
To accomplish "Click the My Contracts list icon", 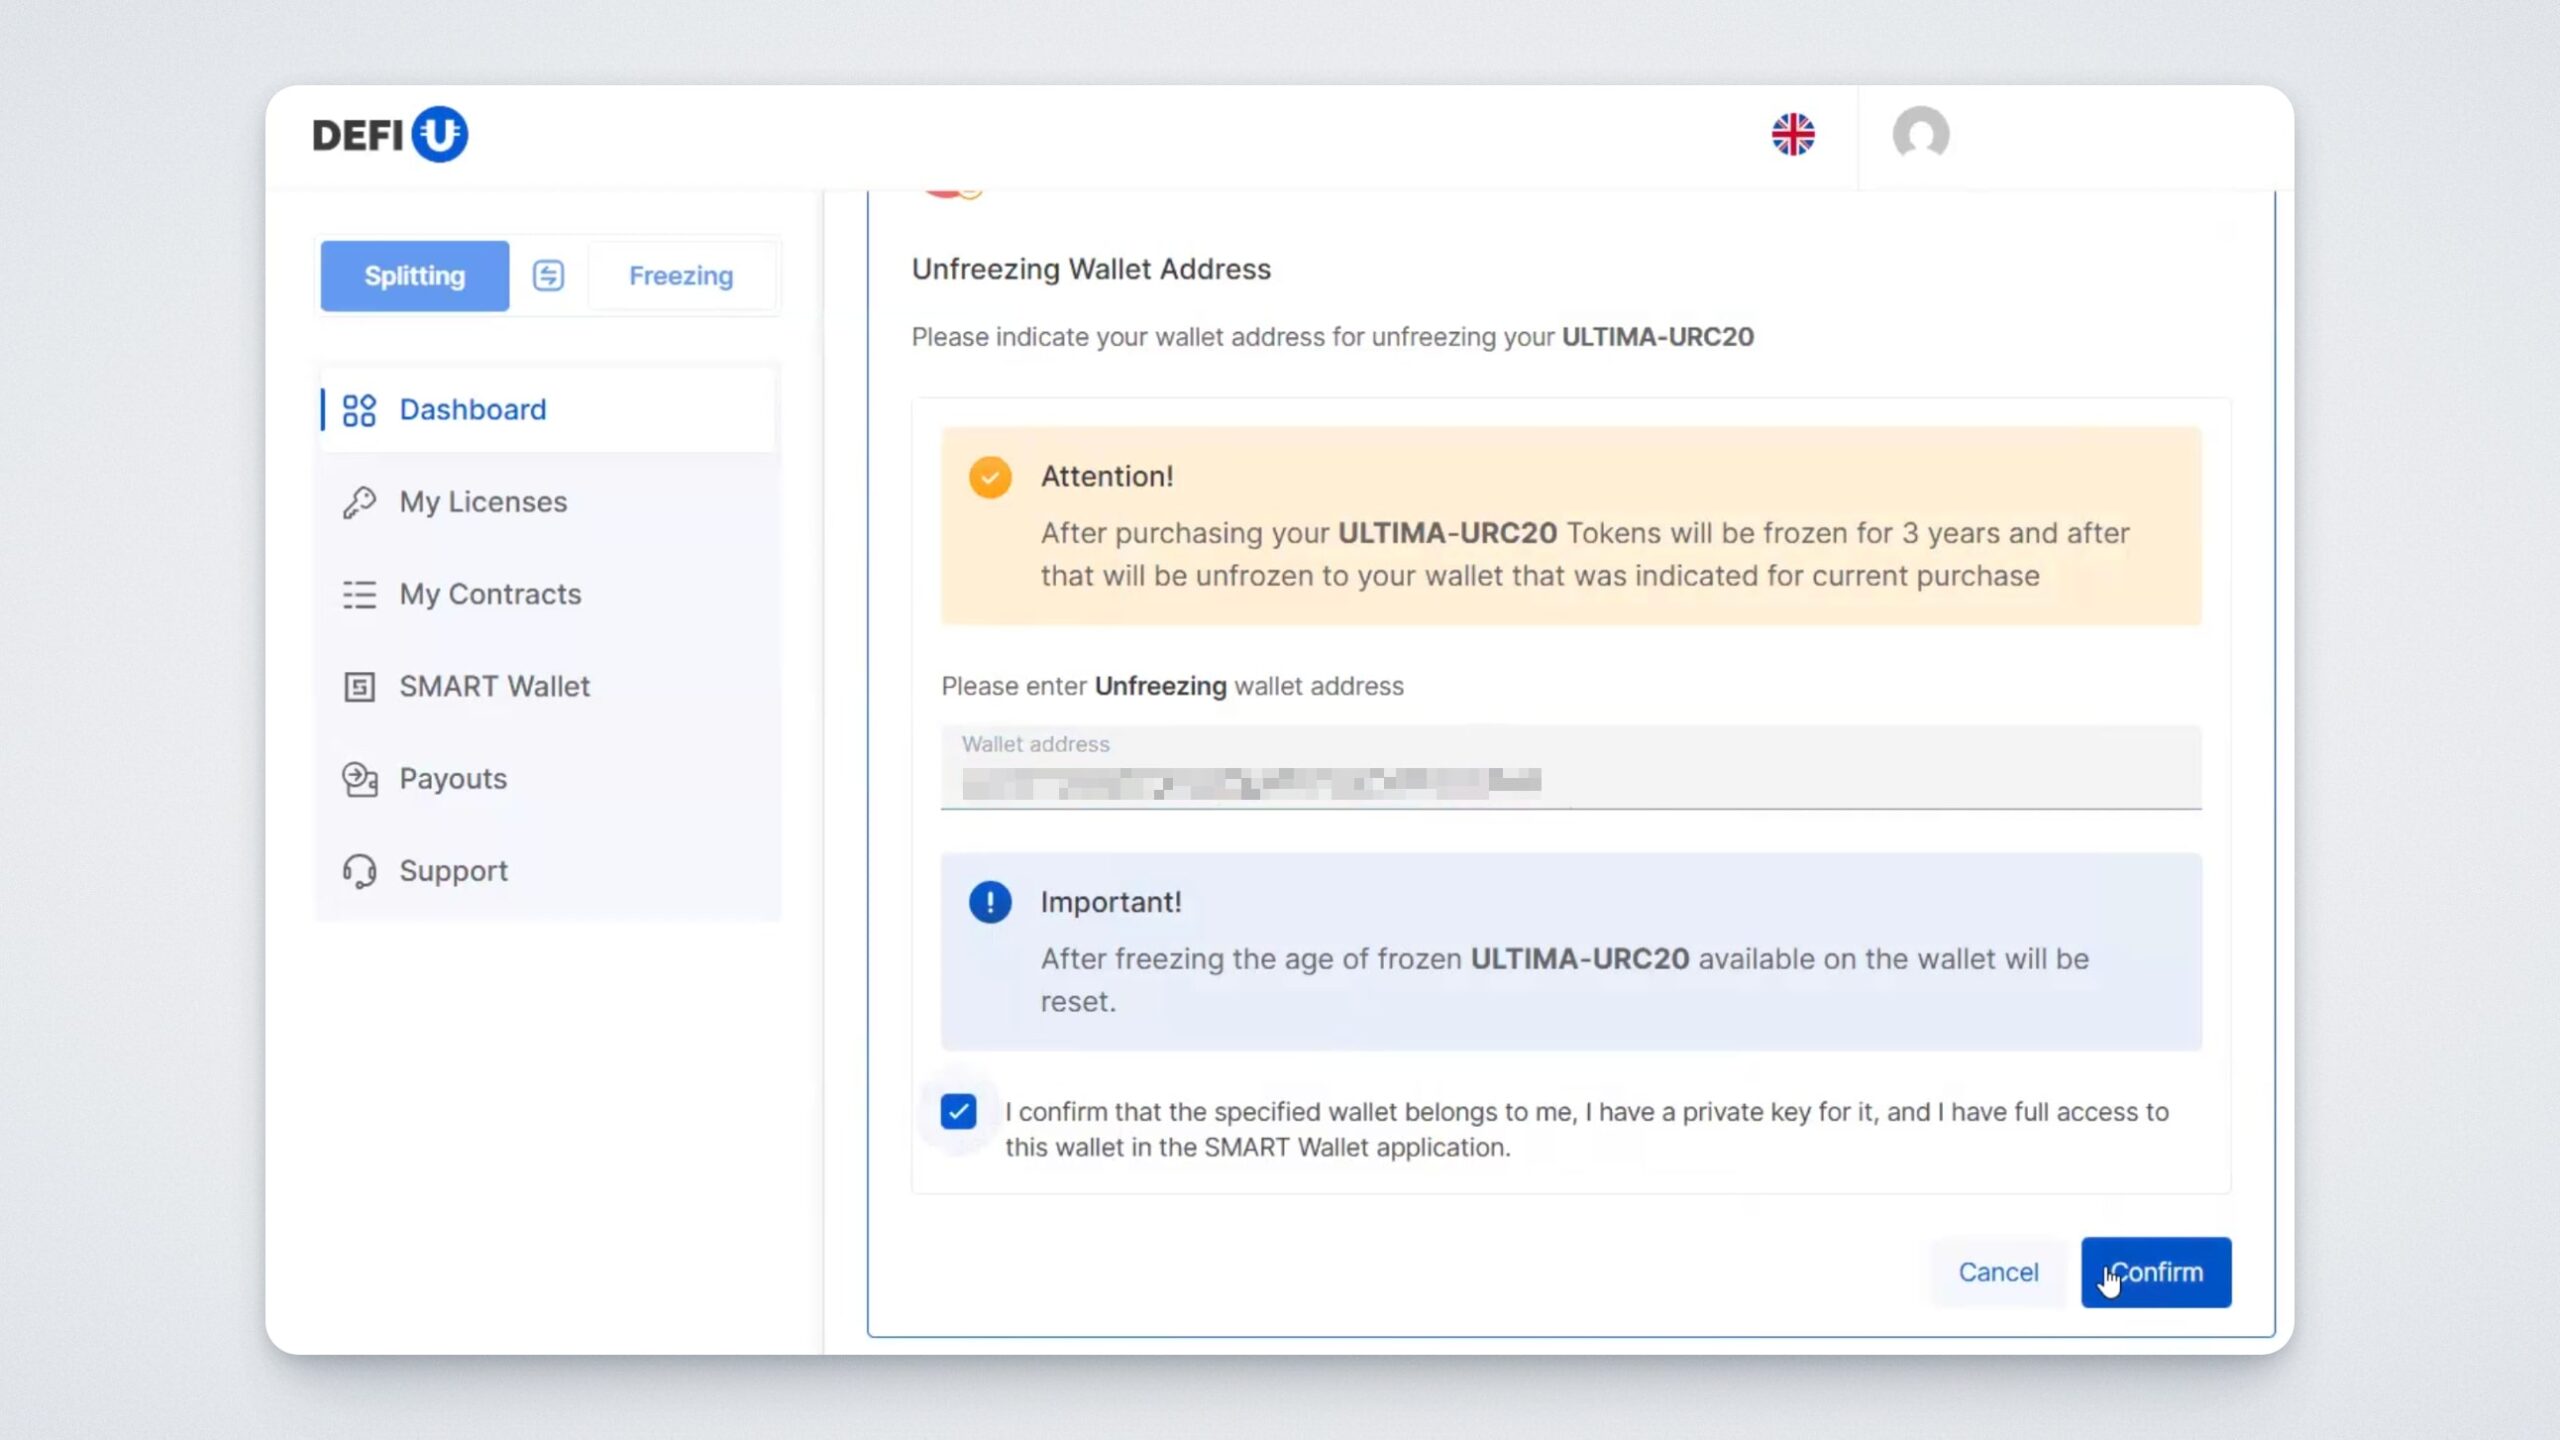I will 359,594.
